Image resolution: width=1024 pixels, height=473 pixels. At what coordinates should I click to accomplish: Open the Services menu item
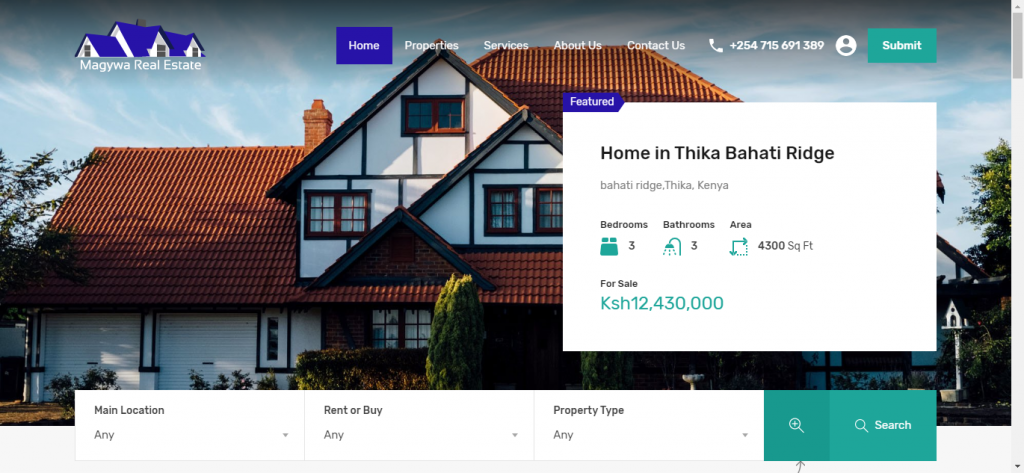(505, 46)
